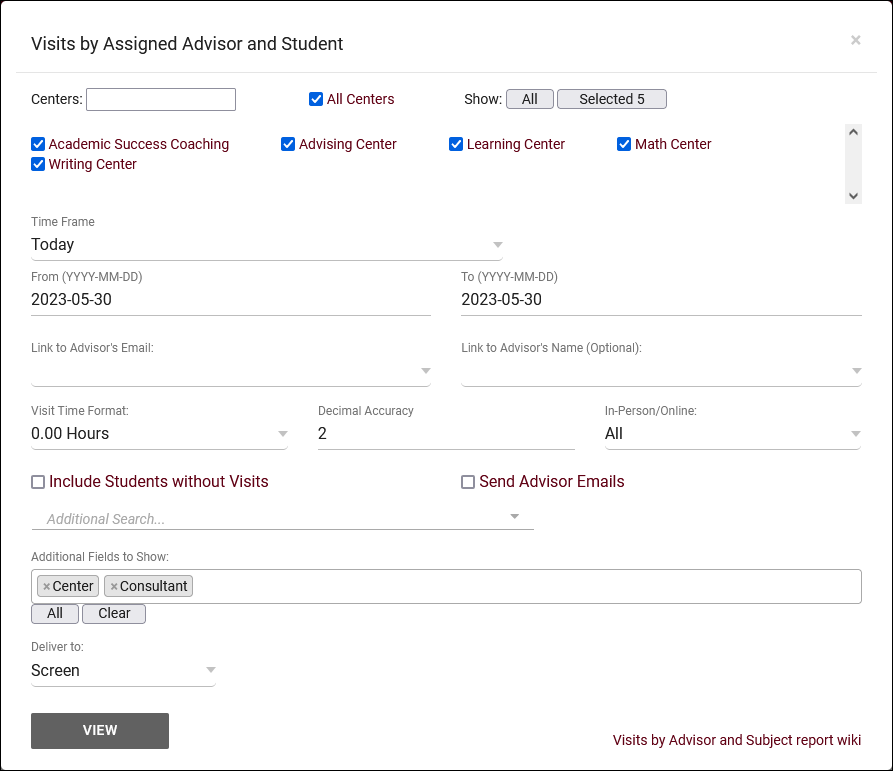This screenshot has height=771, width=893.
Task: Toggle the Math Center checkbox
Action: (626, 144)
